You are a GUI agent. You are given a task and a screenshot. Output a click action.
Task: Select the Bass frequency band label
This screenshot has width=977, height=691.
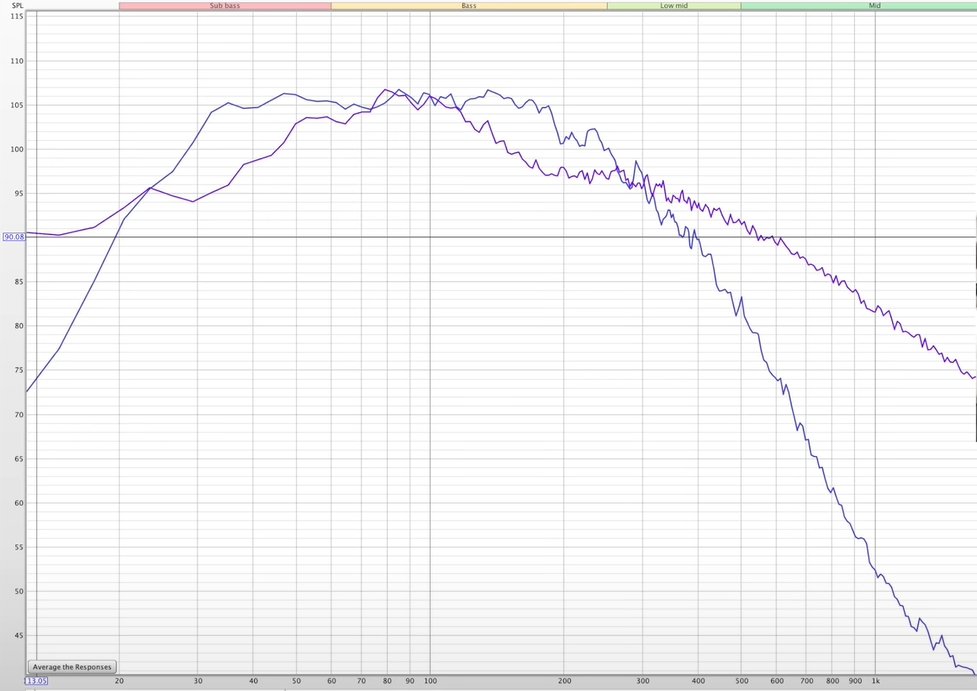468,6
